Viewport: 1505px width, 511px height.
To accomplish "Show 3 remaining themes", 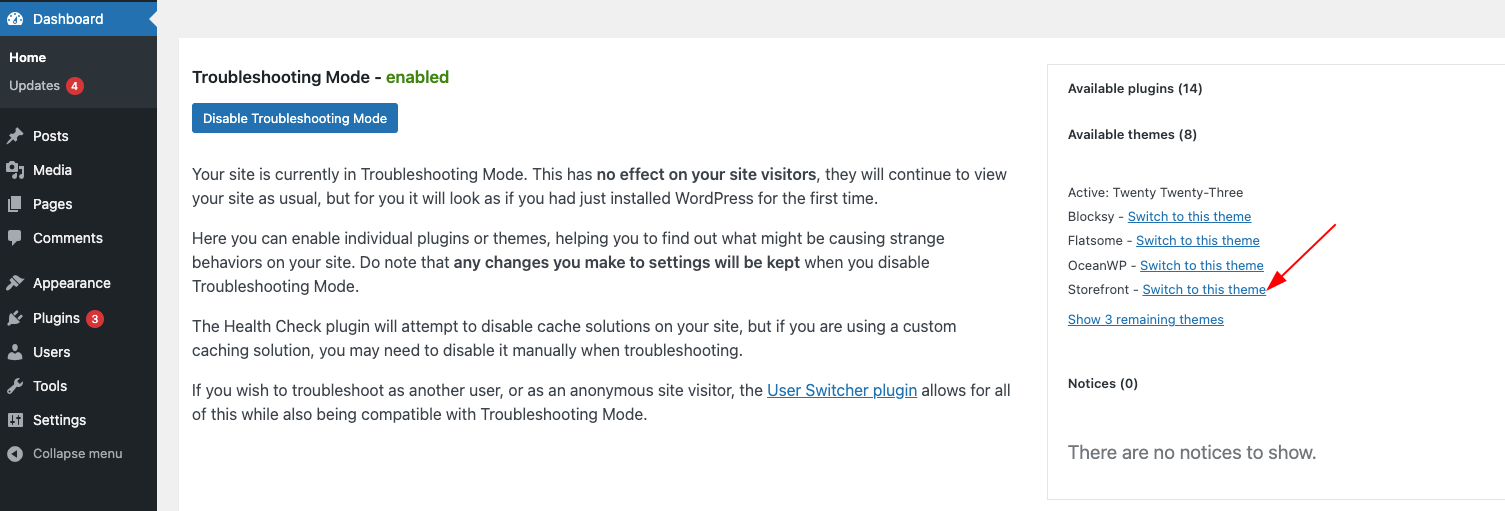I will point(1146,320).
